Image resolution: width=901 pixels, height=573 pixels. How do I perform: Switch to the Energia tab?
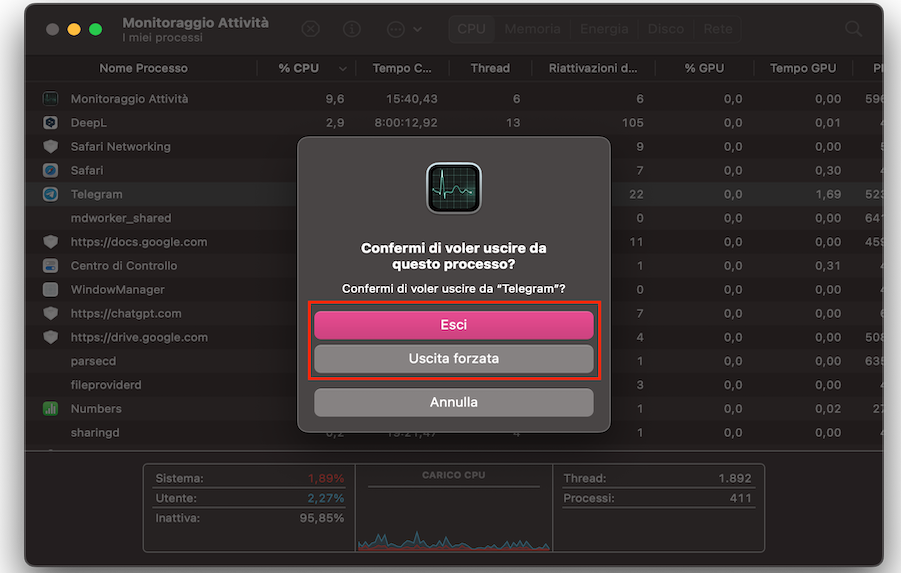coord(603,29)
